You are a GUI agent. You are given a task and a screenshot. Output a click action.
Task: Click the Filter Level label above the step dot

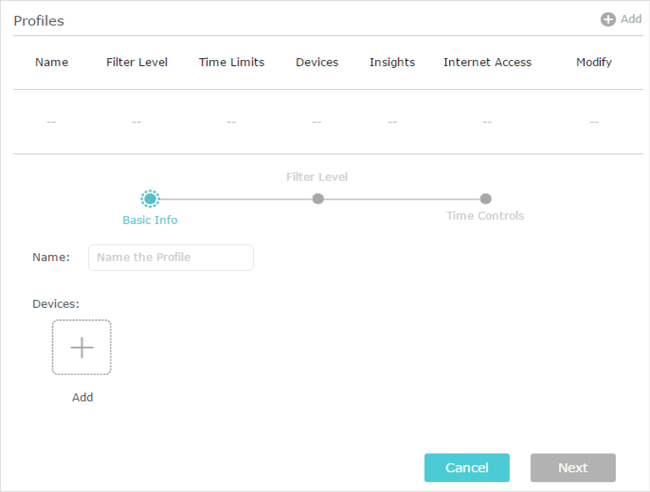(317, 177)
